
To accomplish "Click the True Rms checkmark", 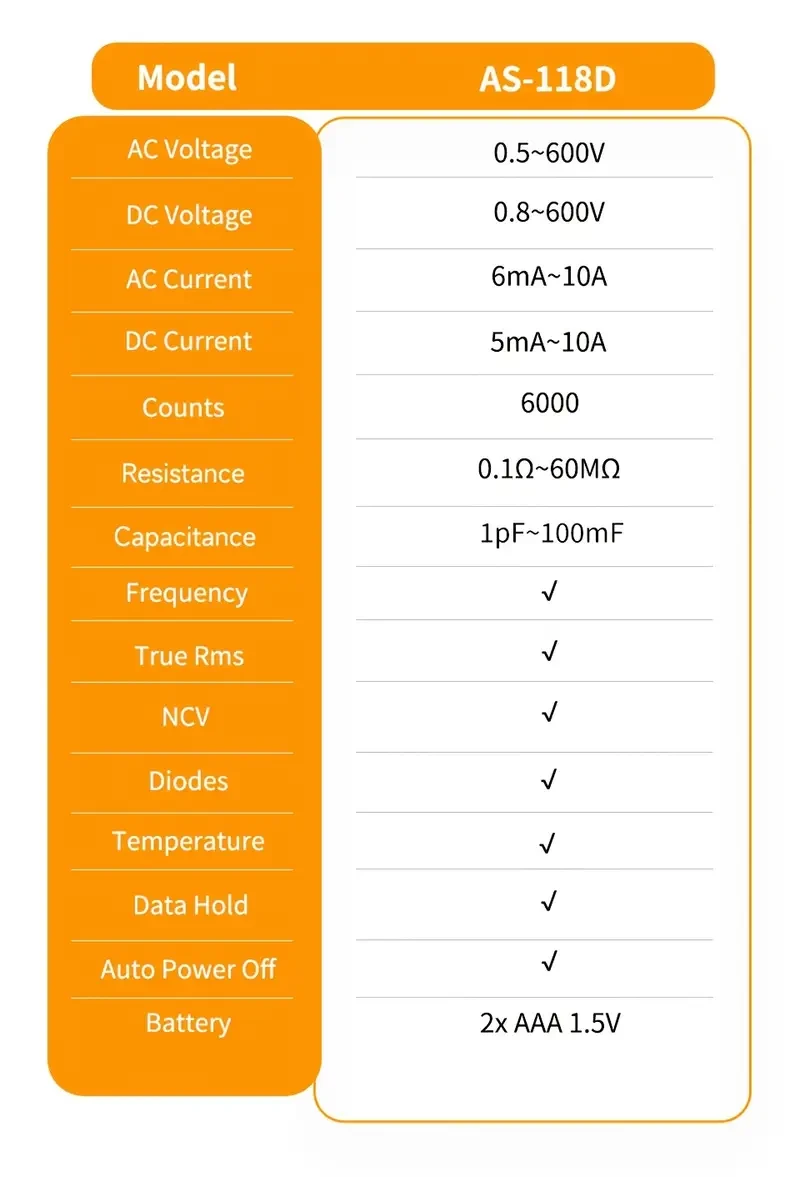I will [x=548, y=652].
